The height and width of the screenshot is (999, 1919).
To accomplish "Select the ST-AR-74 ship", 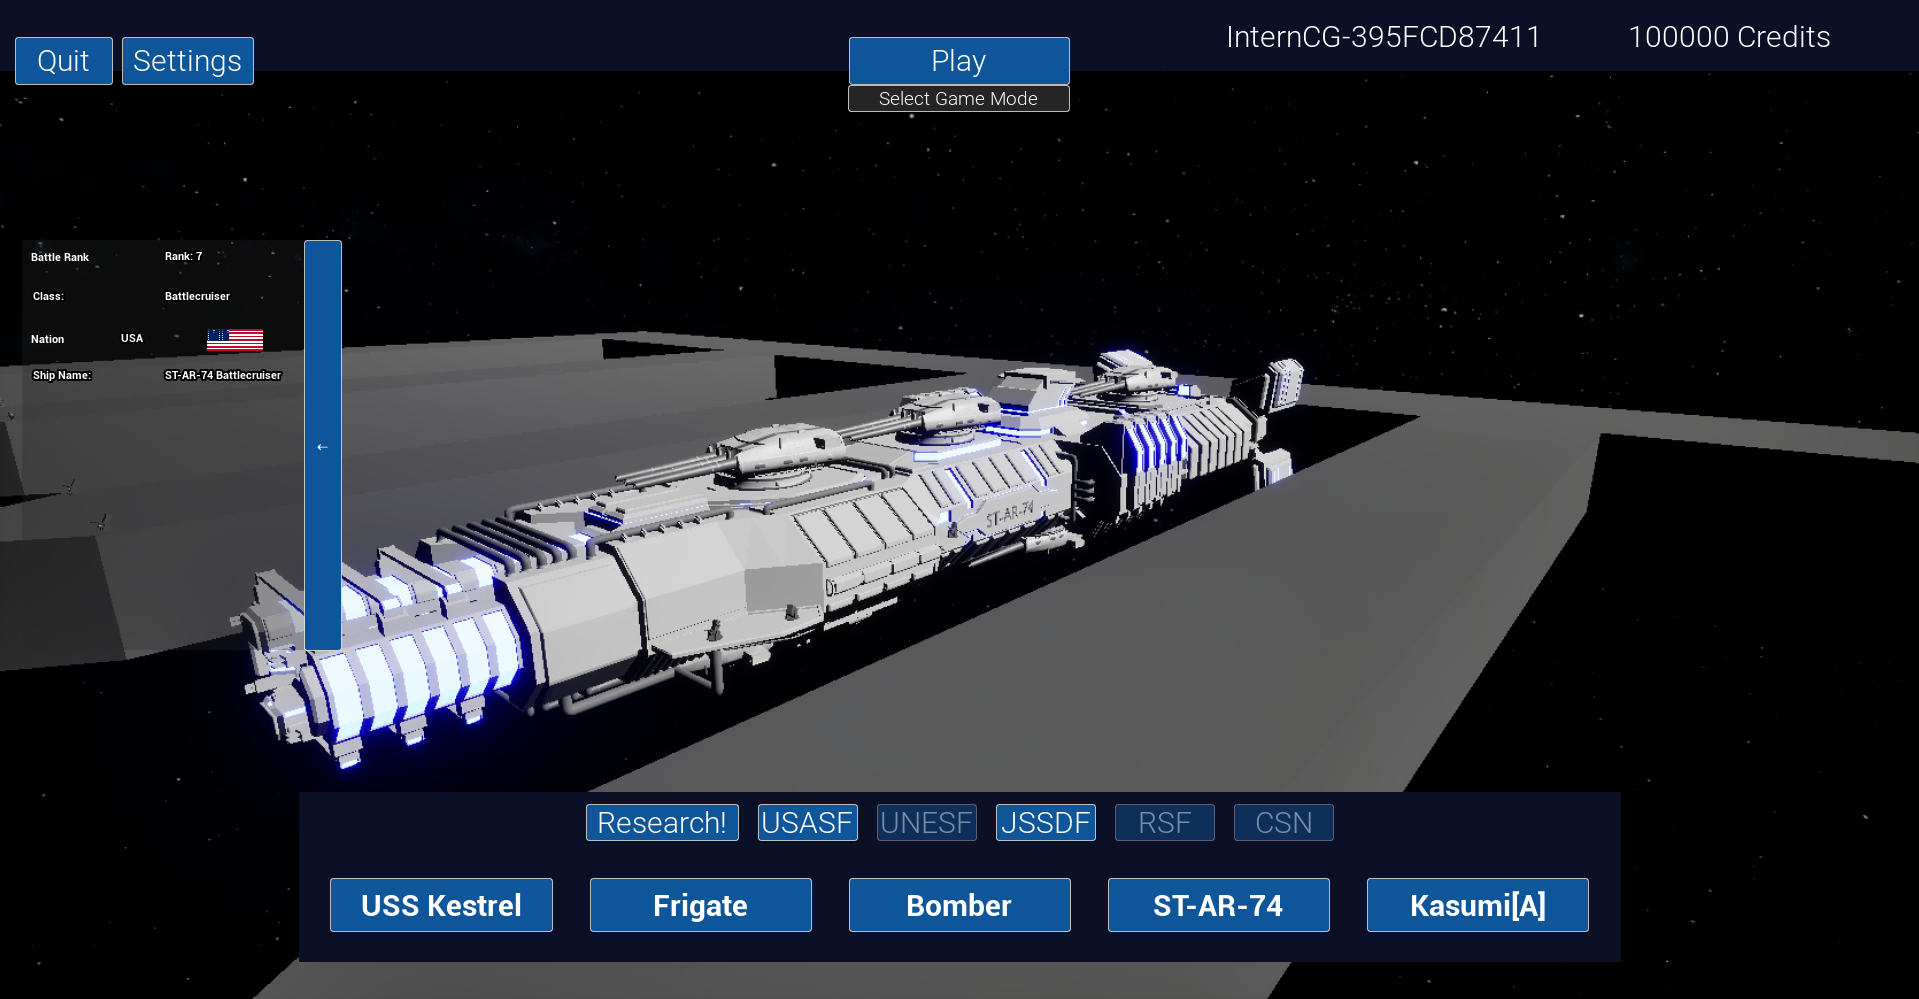I will coord(1219,905).
